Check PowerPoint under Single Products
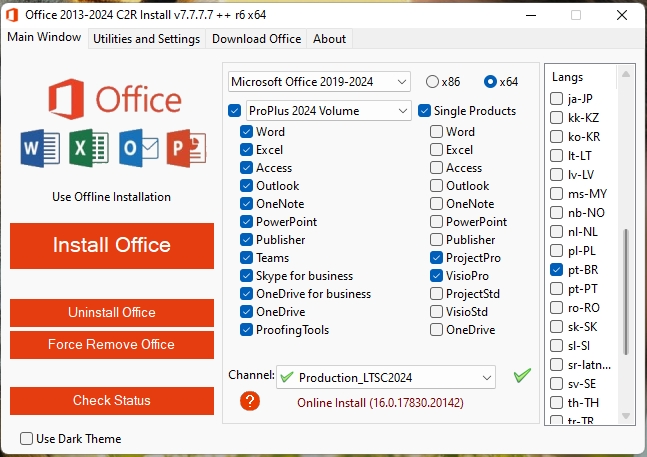The height and width of the screenshot is (457, 647). tap(436, 221)
